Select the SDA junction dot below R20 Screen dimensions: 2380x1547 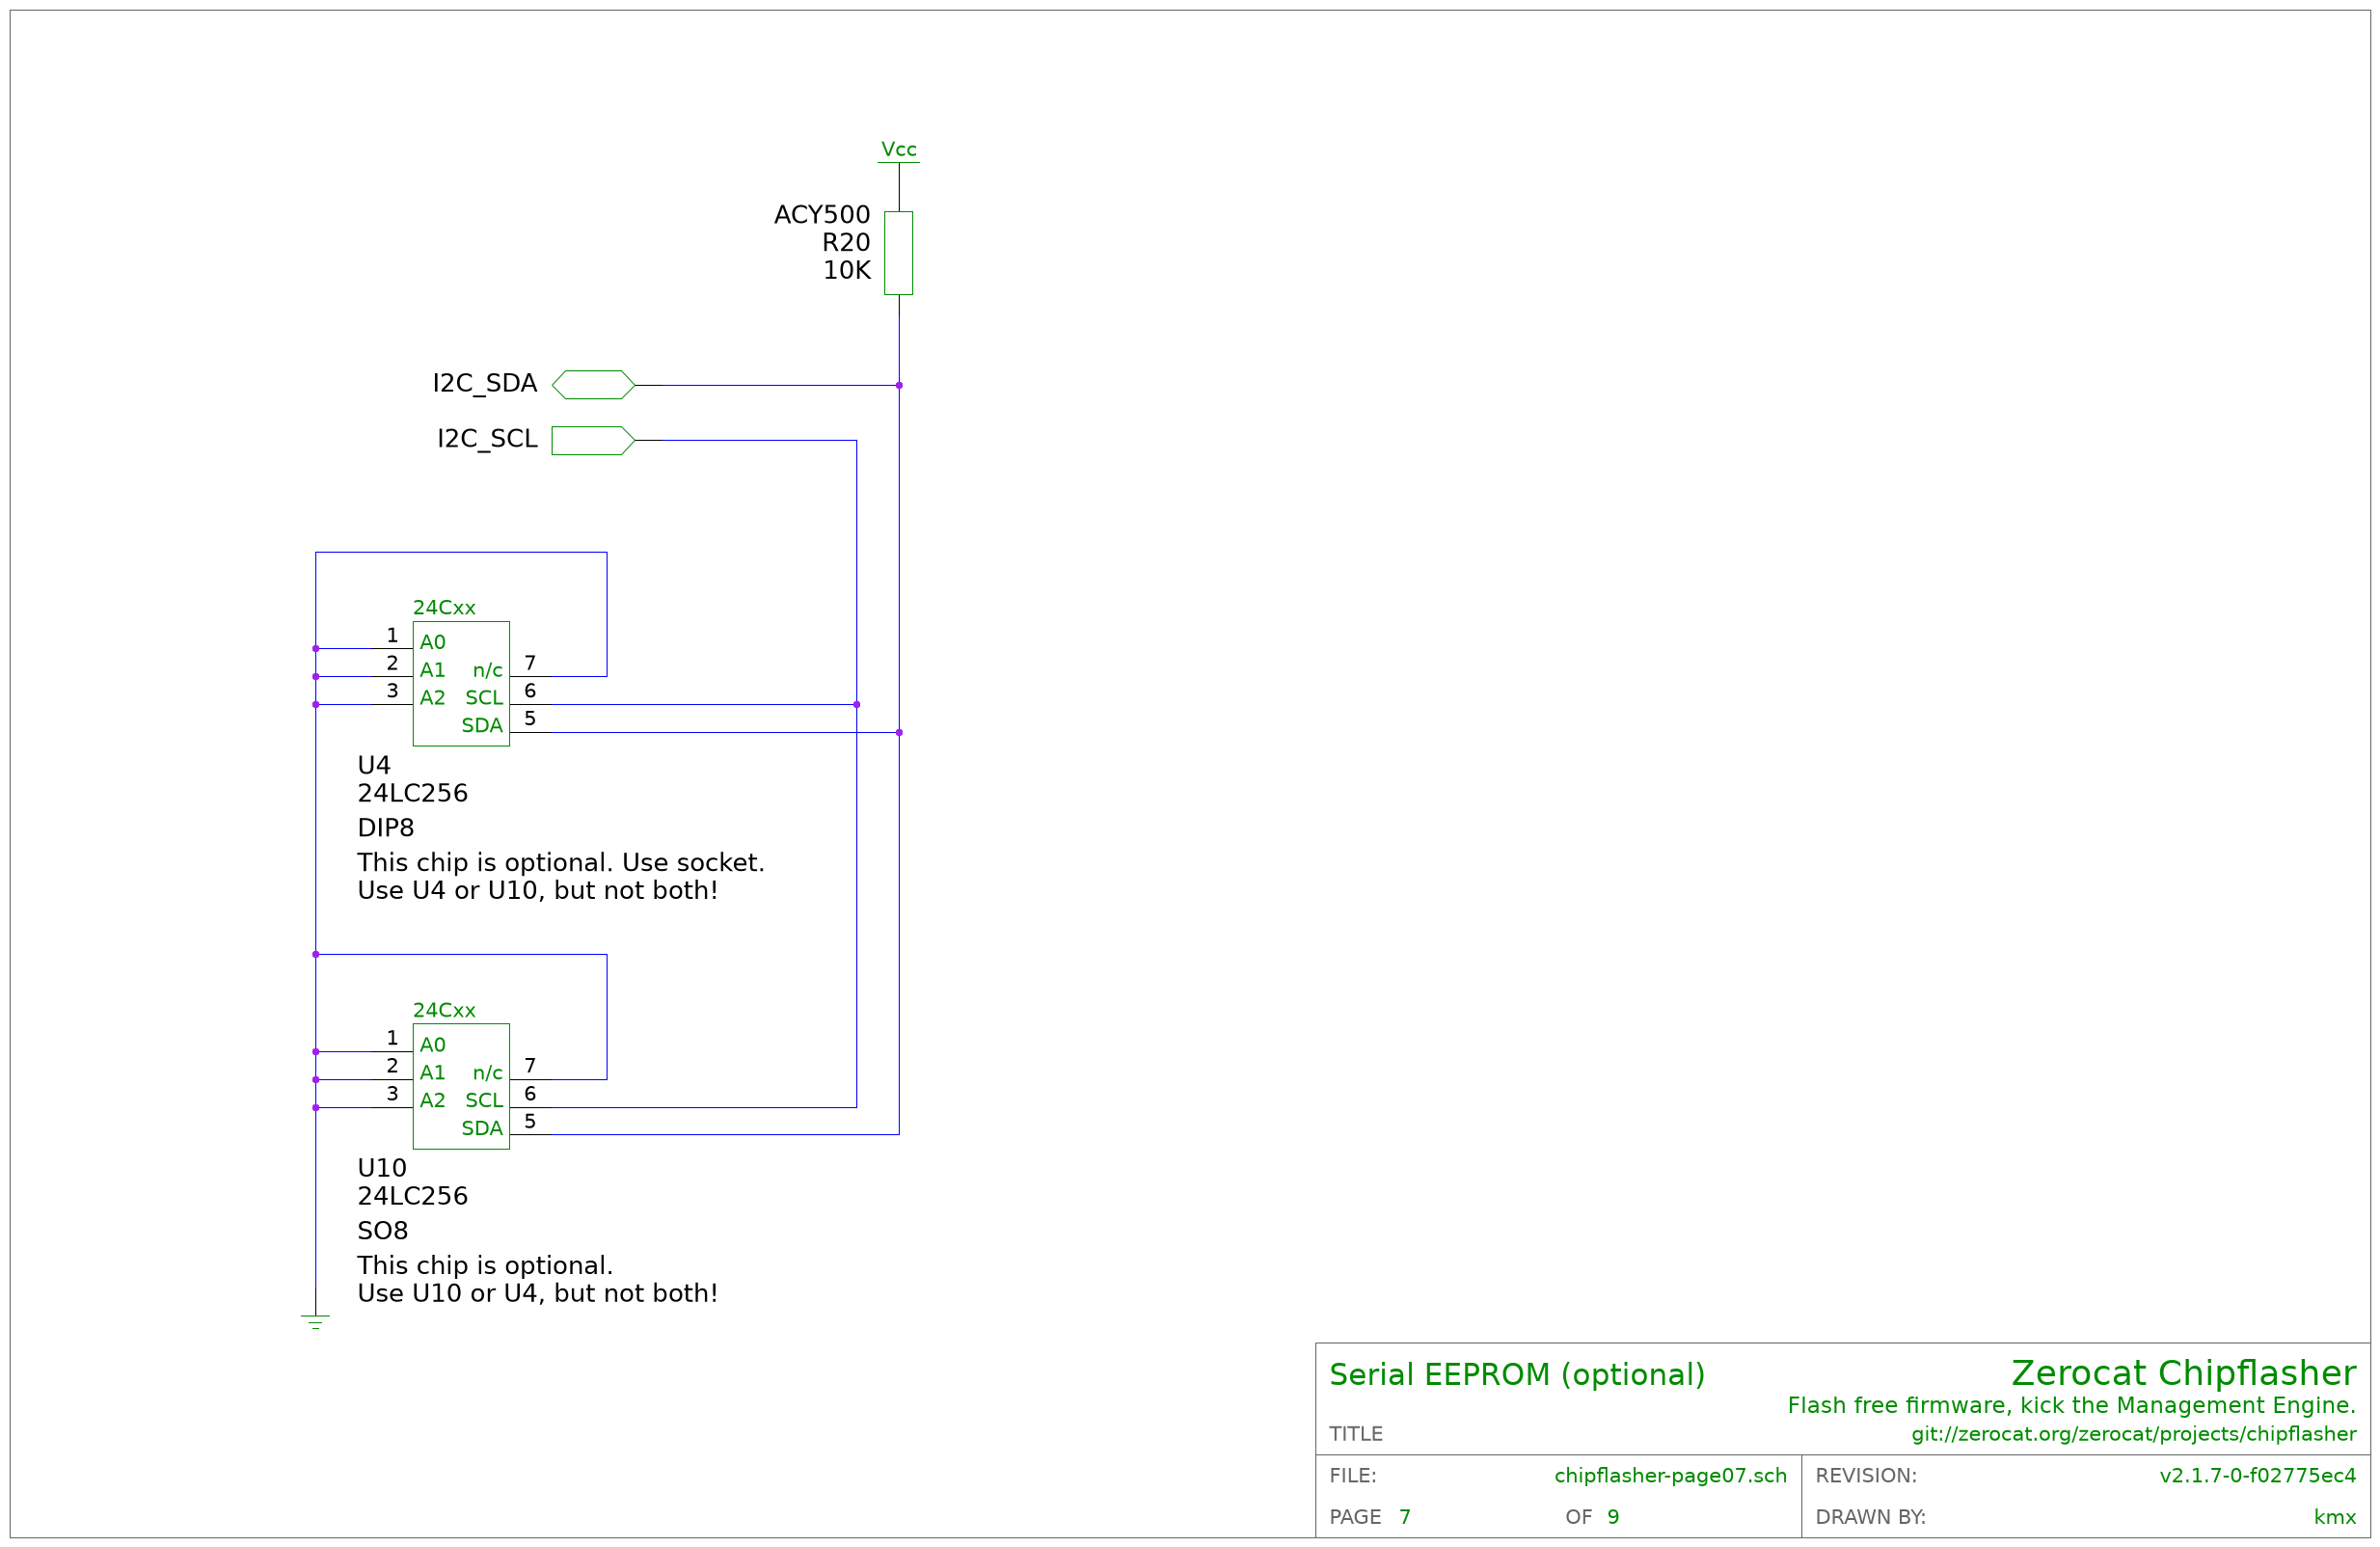click(899, 385)
